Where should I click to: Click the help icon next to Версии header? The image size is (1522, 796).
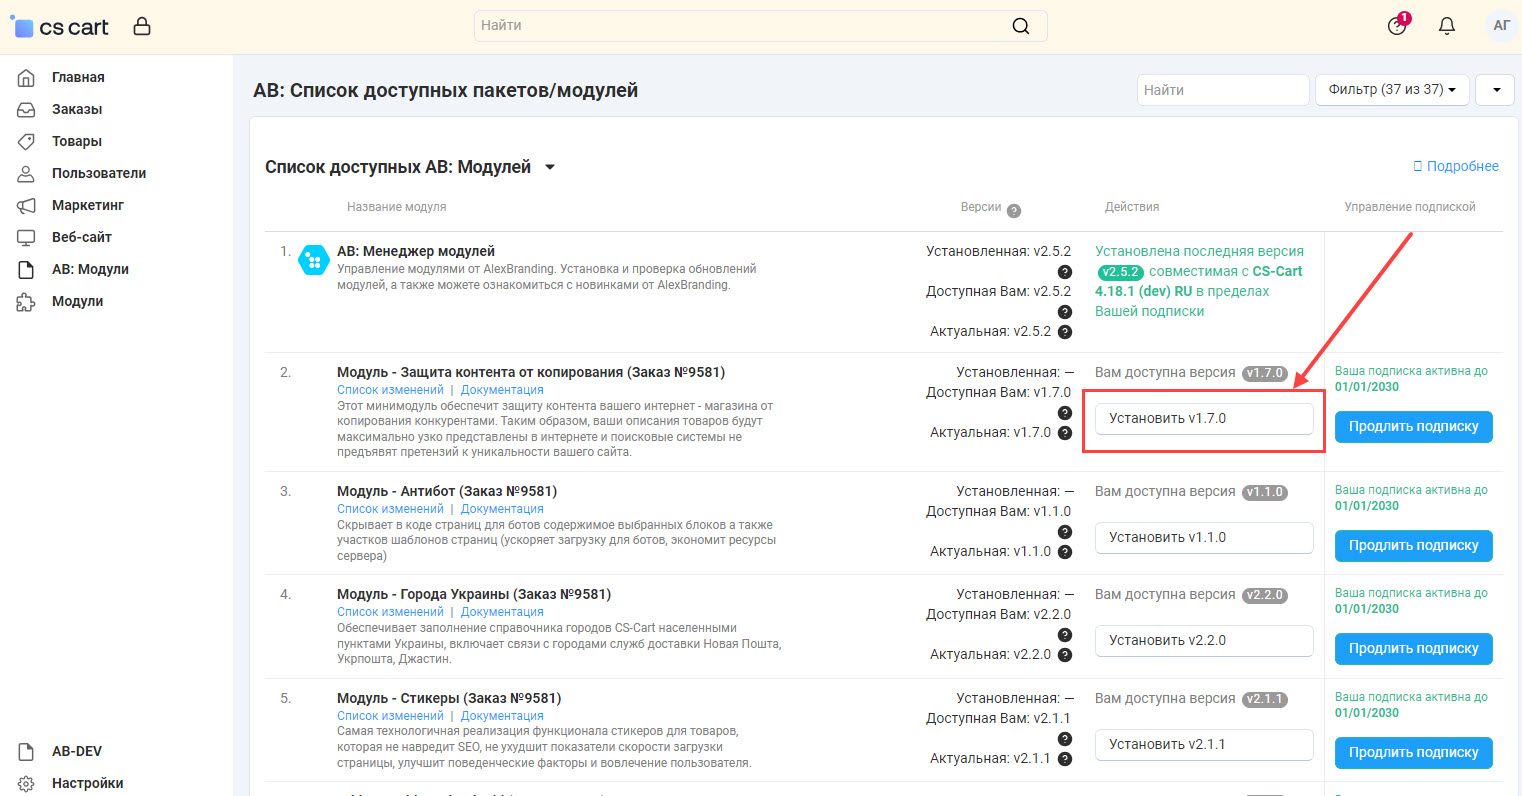(x=1013, y=211)
